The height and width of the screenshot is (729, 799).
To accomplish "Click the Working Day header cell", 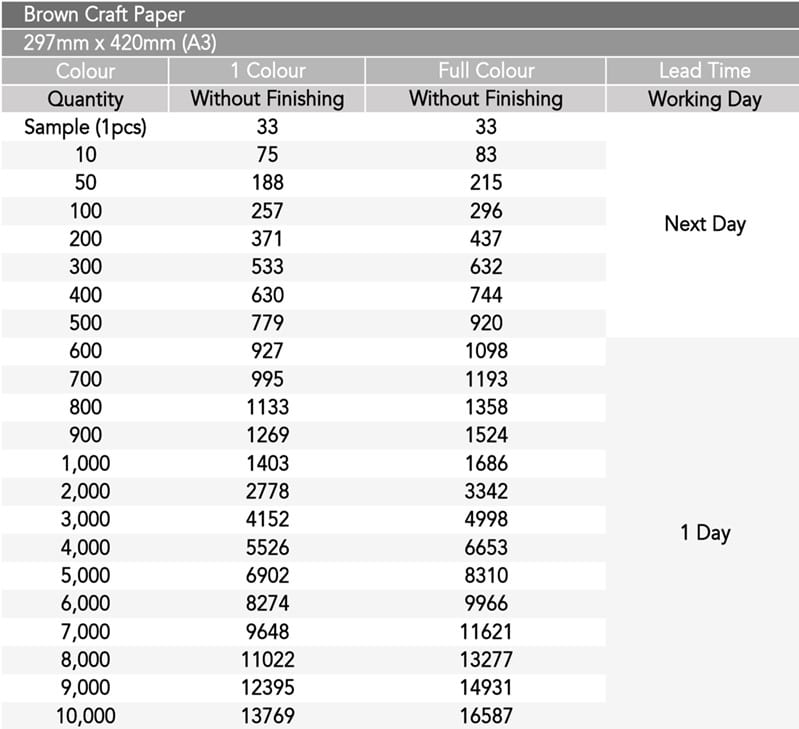I will coord(704,99).
